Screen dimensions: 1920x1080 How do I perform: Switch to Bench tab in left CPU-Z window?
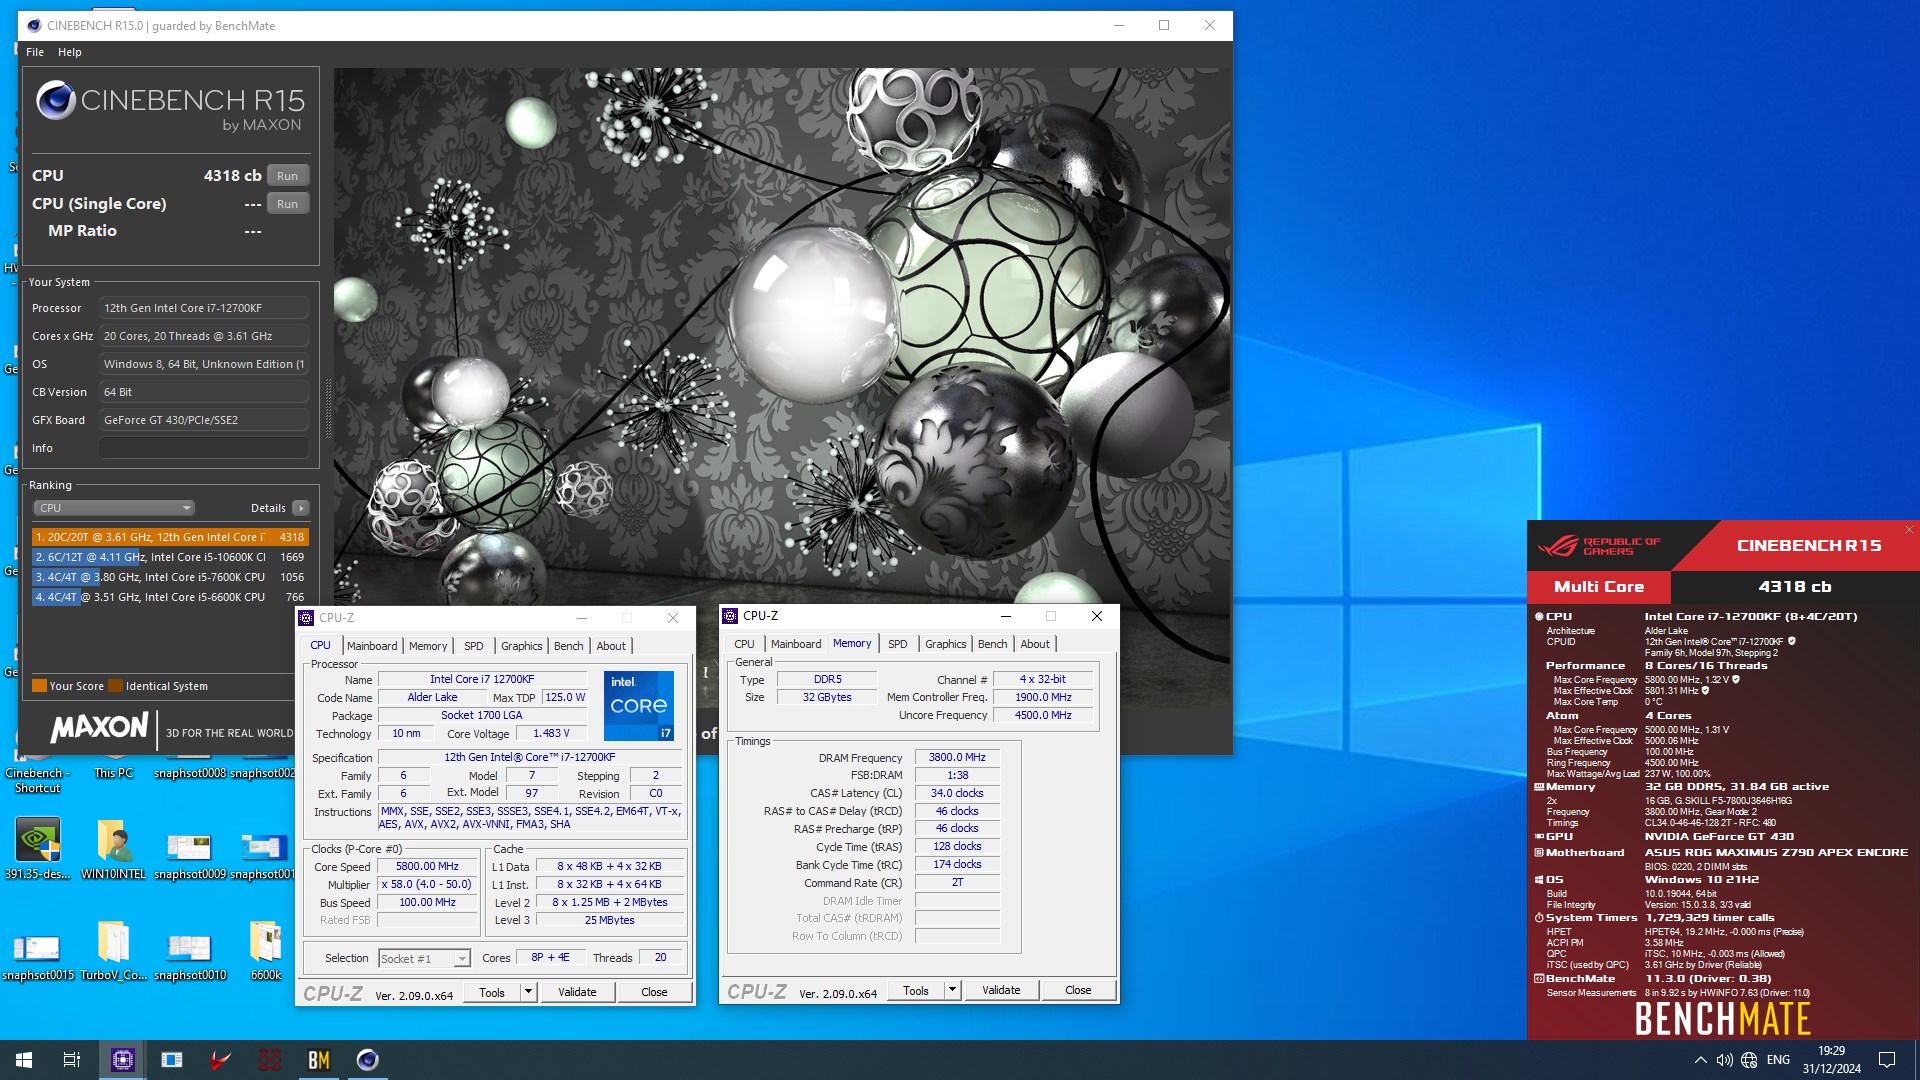coord(569,646)
